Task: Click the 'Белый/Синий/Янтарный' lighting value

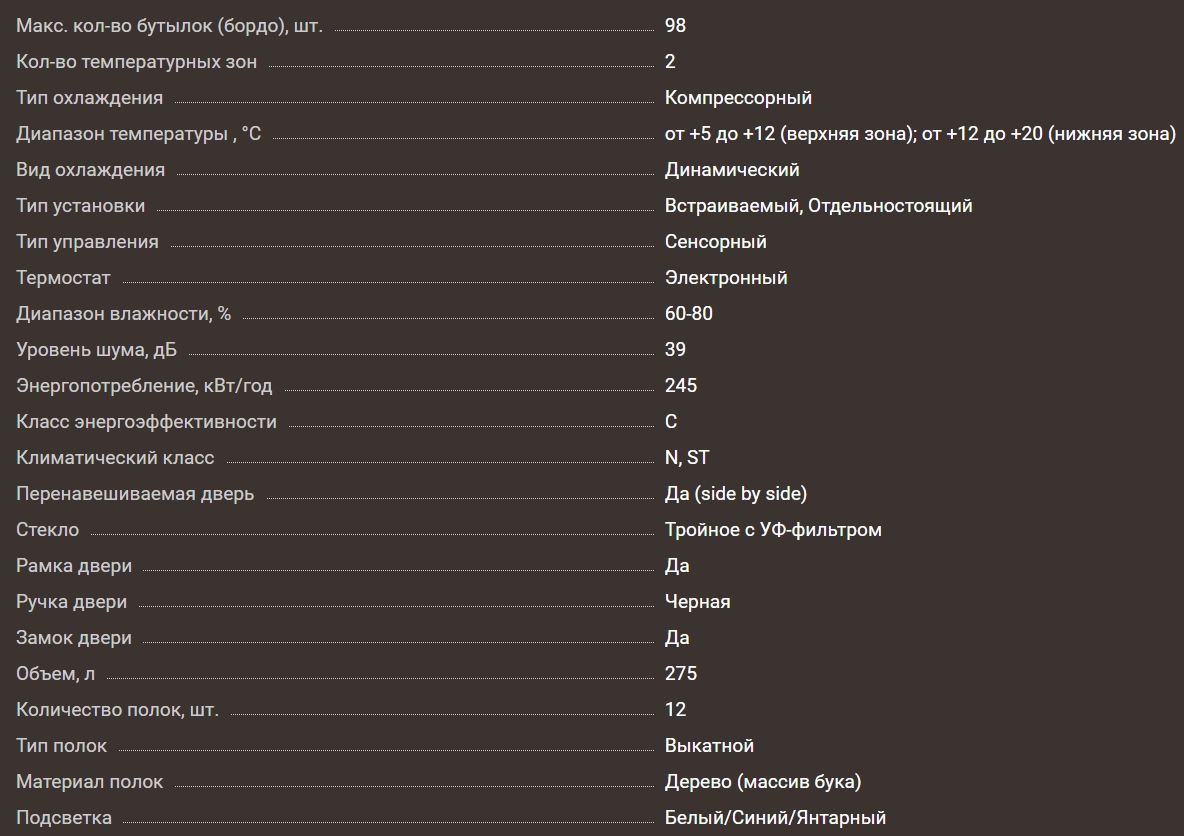Action: (x=775, y=818)
